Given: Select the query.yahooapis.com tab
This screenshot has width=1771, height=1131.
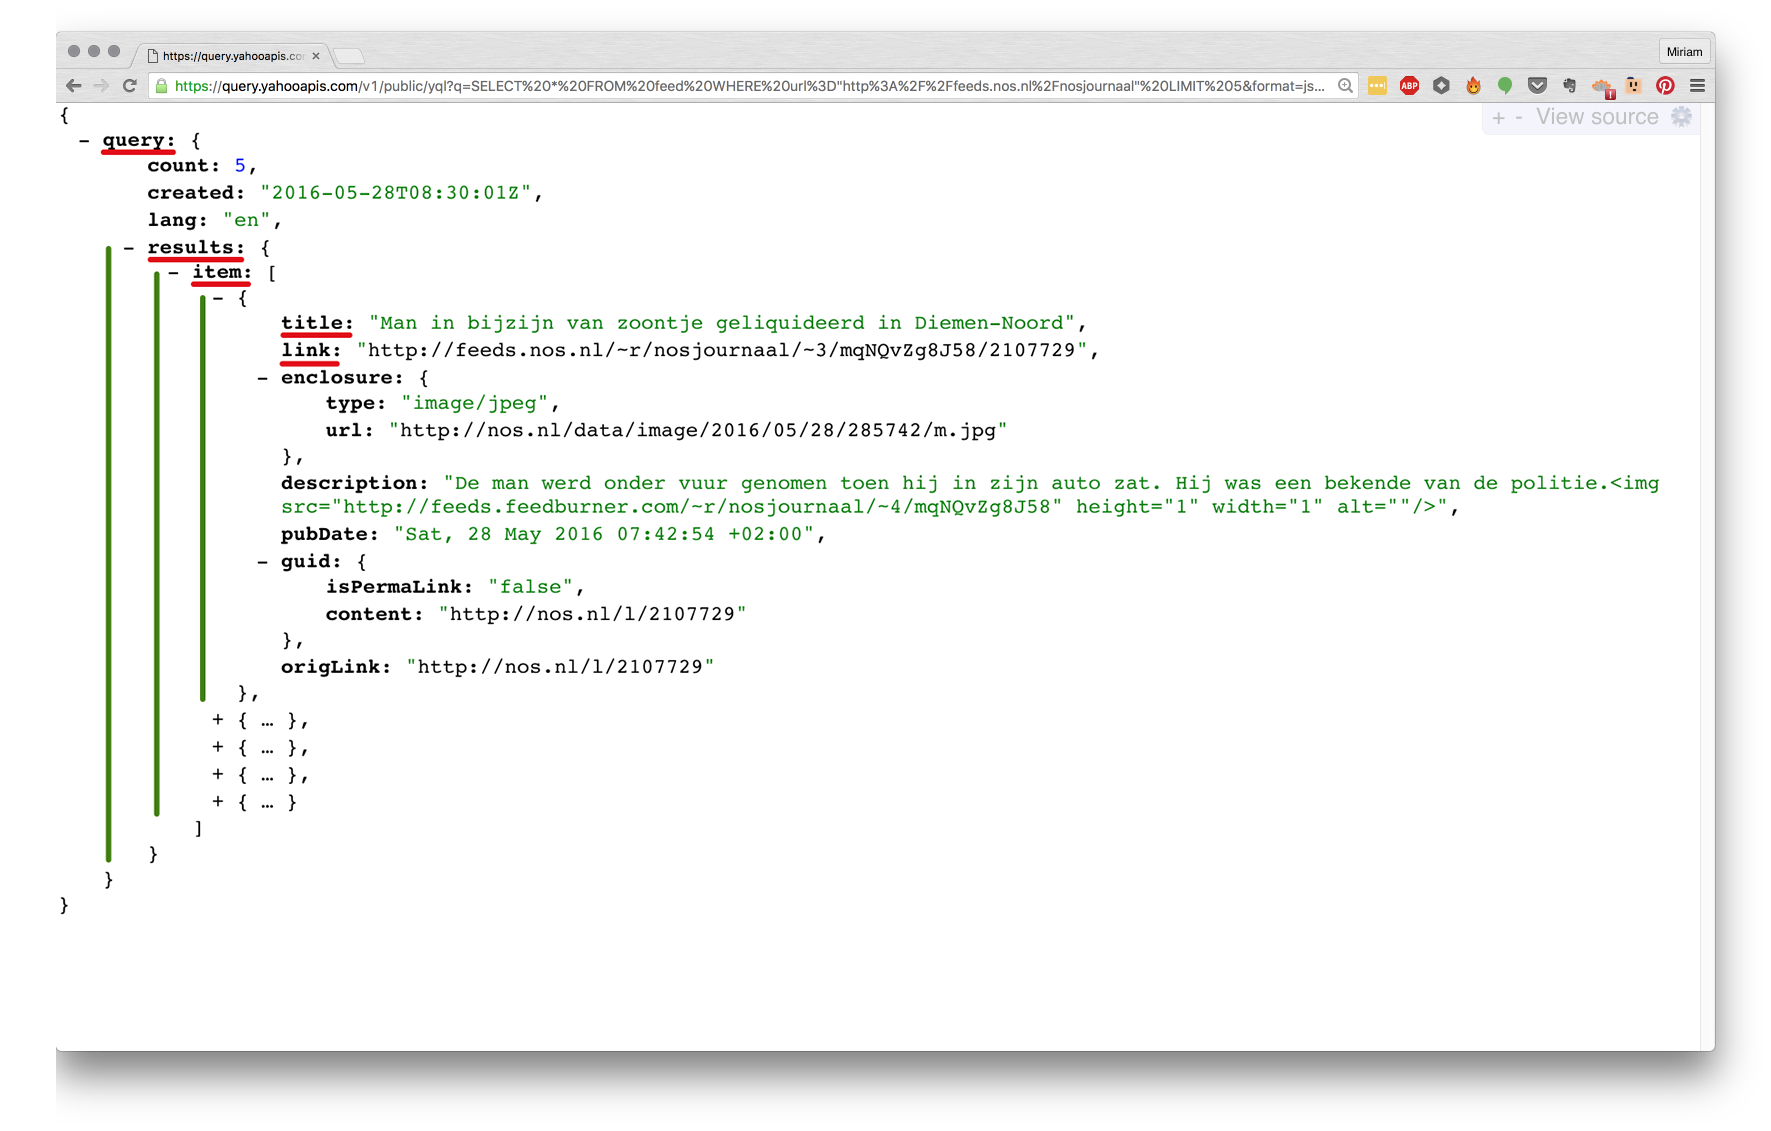Looking at the screenshot, I should 231,56.
